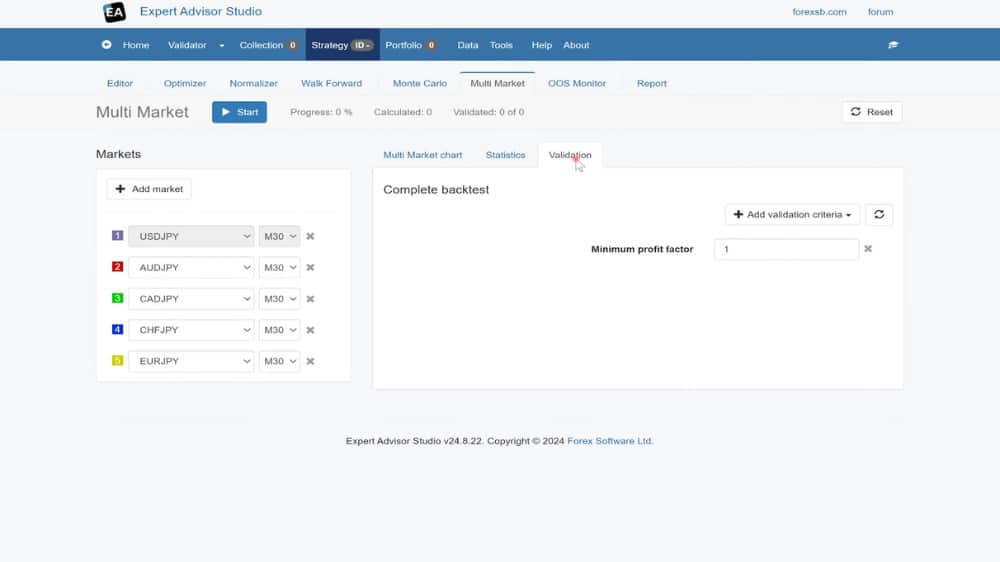The image size is (1000, 562).
Task: Click the purple number 1 market swatch
Action: [117, 236]
